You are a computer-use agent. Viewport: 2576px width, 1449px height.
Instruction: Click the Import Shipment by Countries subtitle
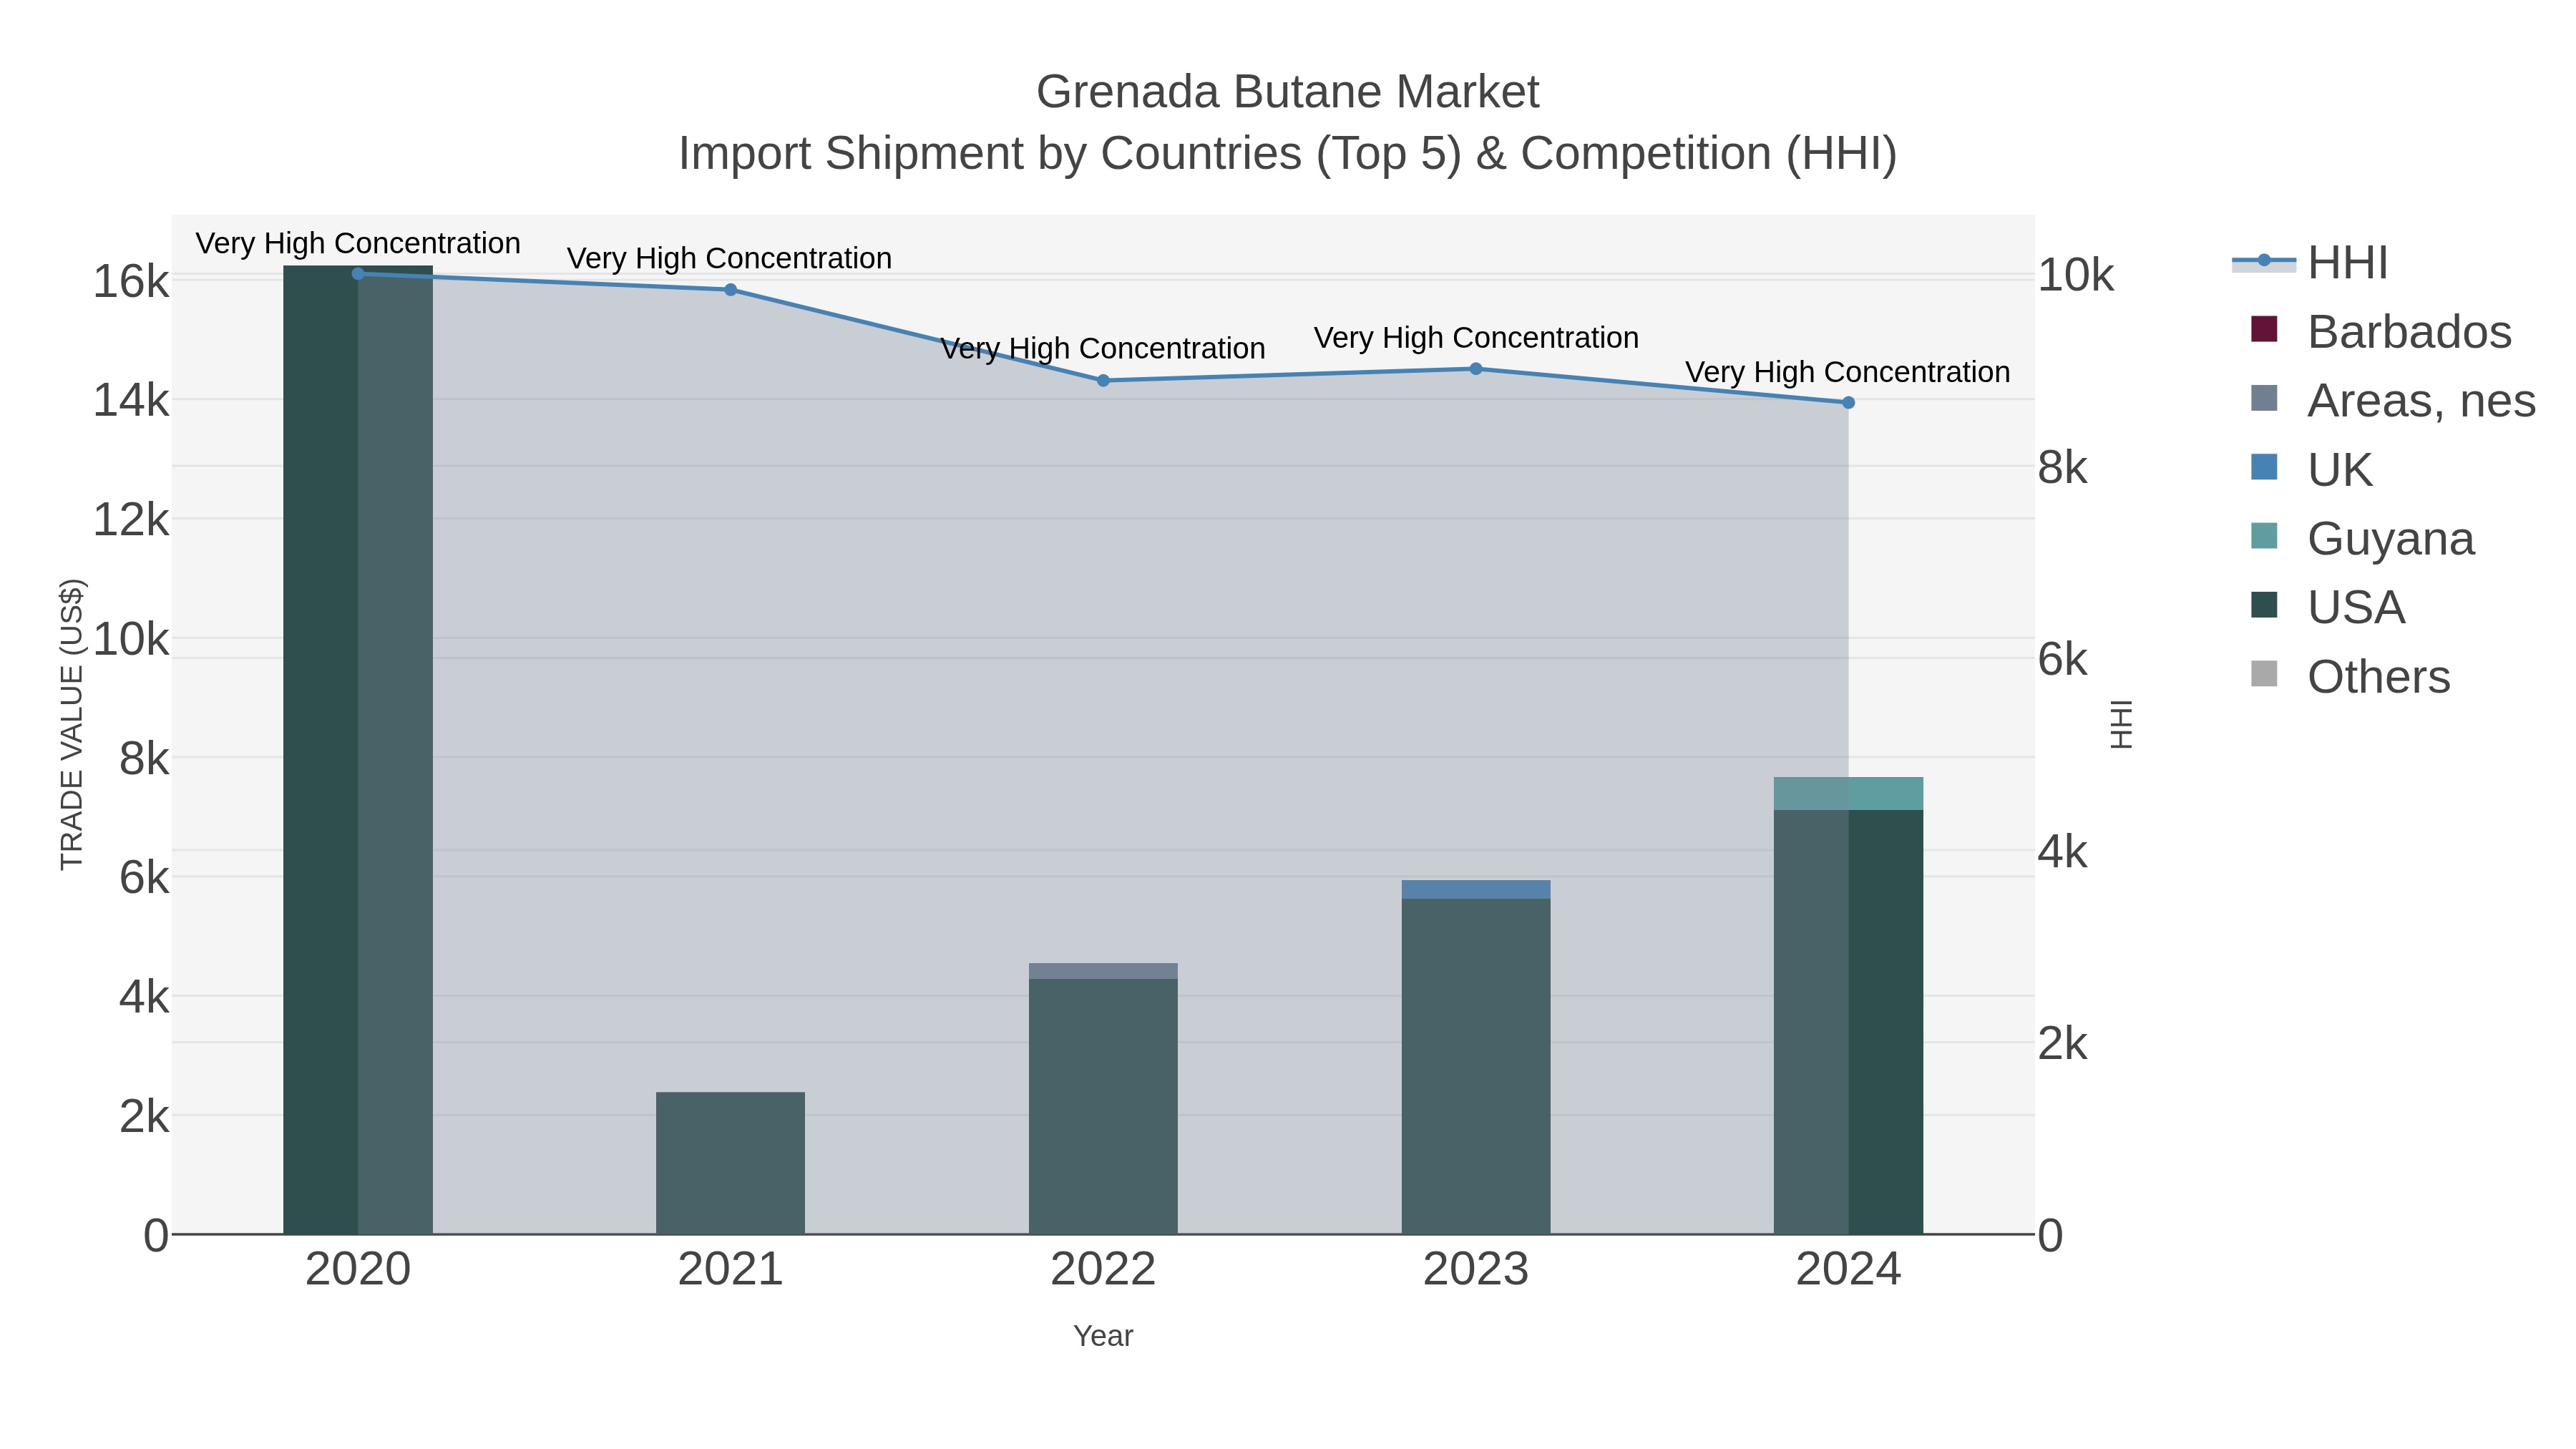click(1288, 154)
